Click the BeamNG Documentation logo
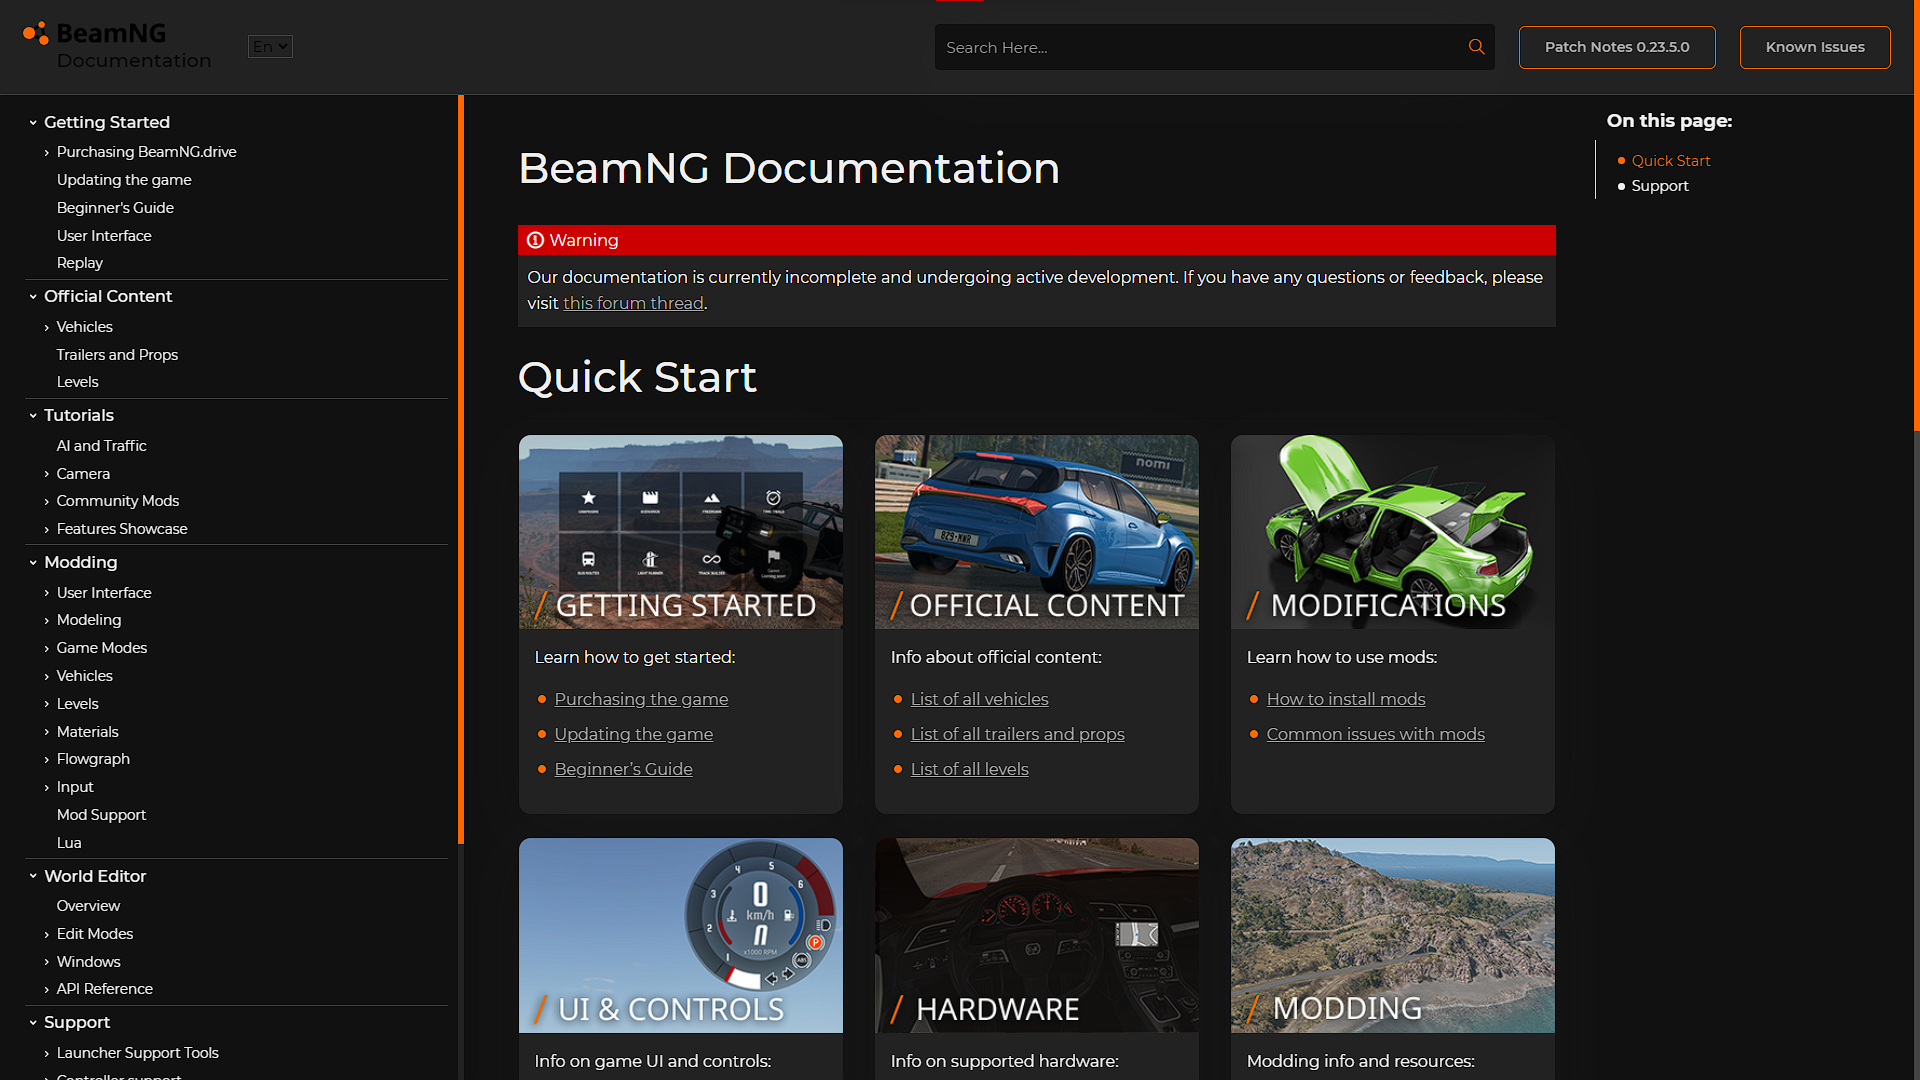This screenshot has width=1920, height=1080. click(x=117, y=46)
